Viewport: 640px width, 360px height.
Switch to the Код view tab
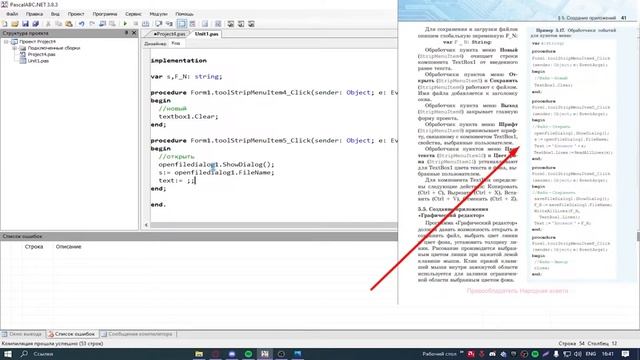(x=176, y=43)
